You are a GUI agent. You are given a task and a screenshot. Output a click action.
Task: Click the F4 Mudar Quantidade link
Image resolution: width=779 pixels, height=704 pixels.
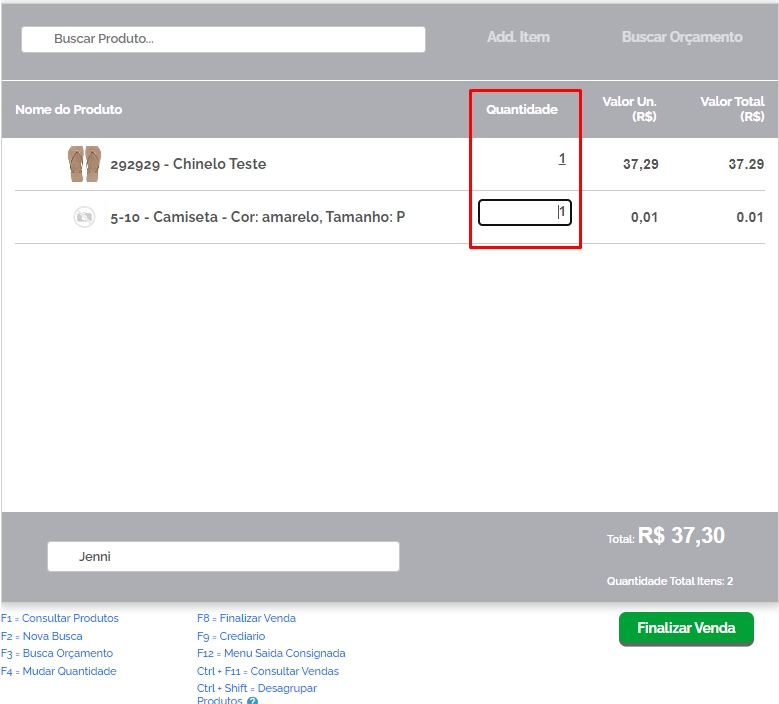59,671
